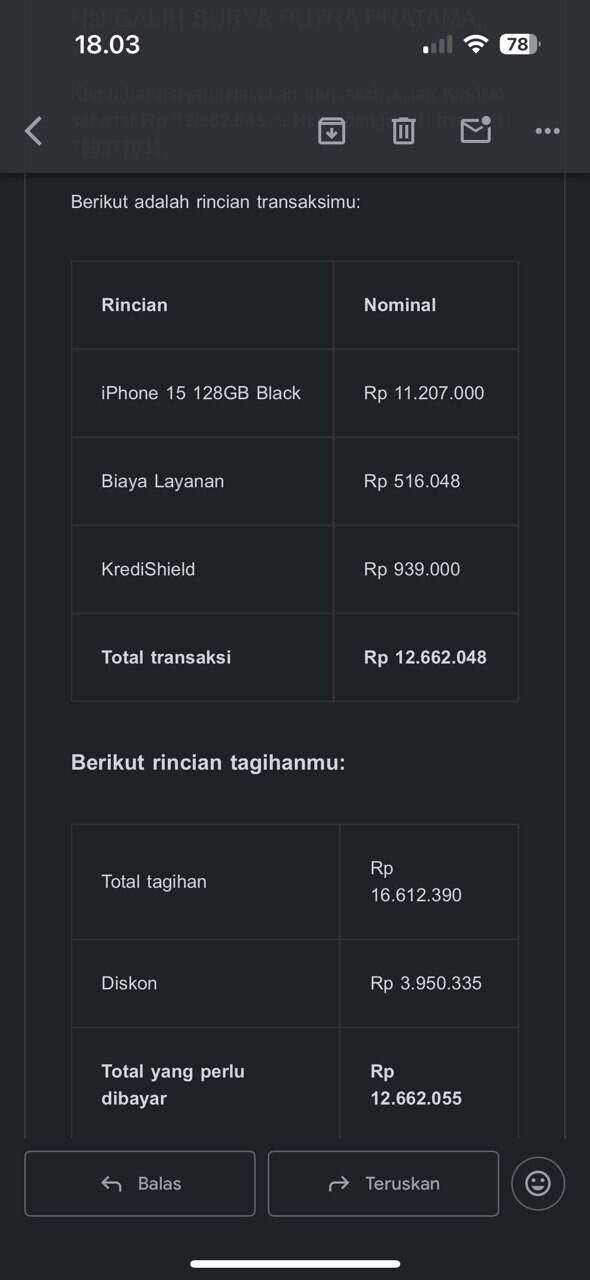Tap the Balas reply button
This screenshot has height=1280, width=590.
click(x=140, y=1184)
